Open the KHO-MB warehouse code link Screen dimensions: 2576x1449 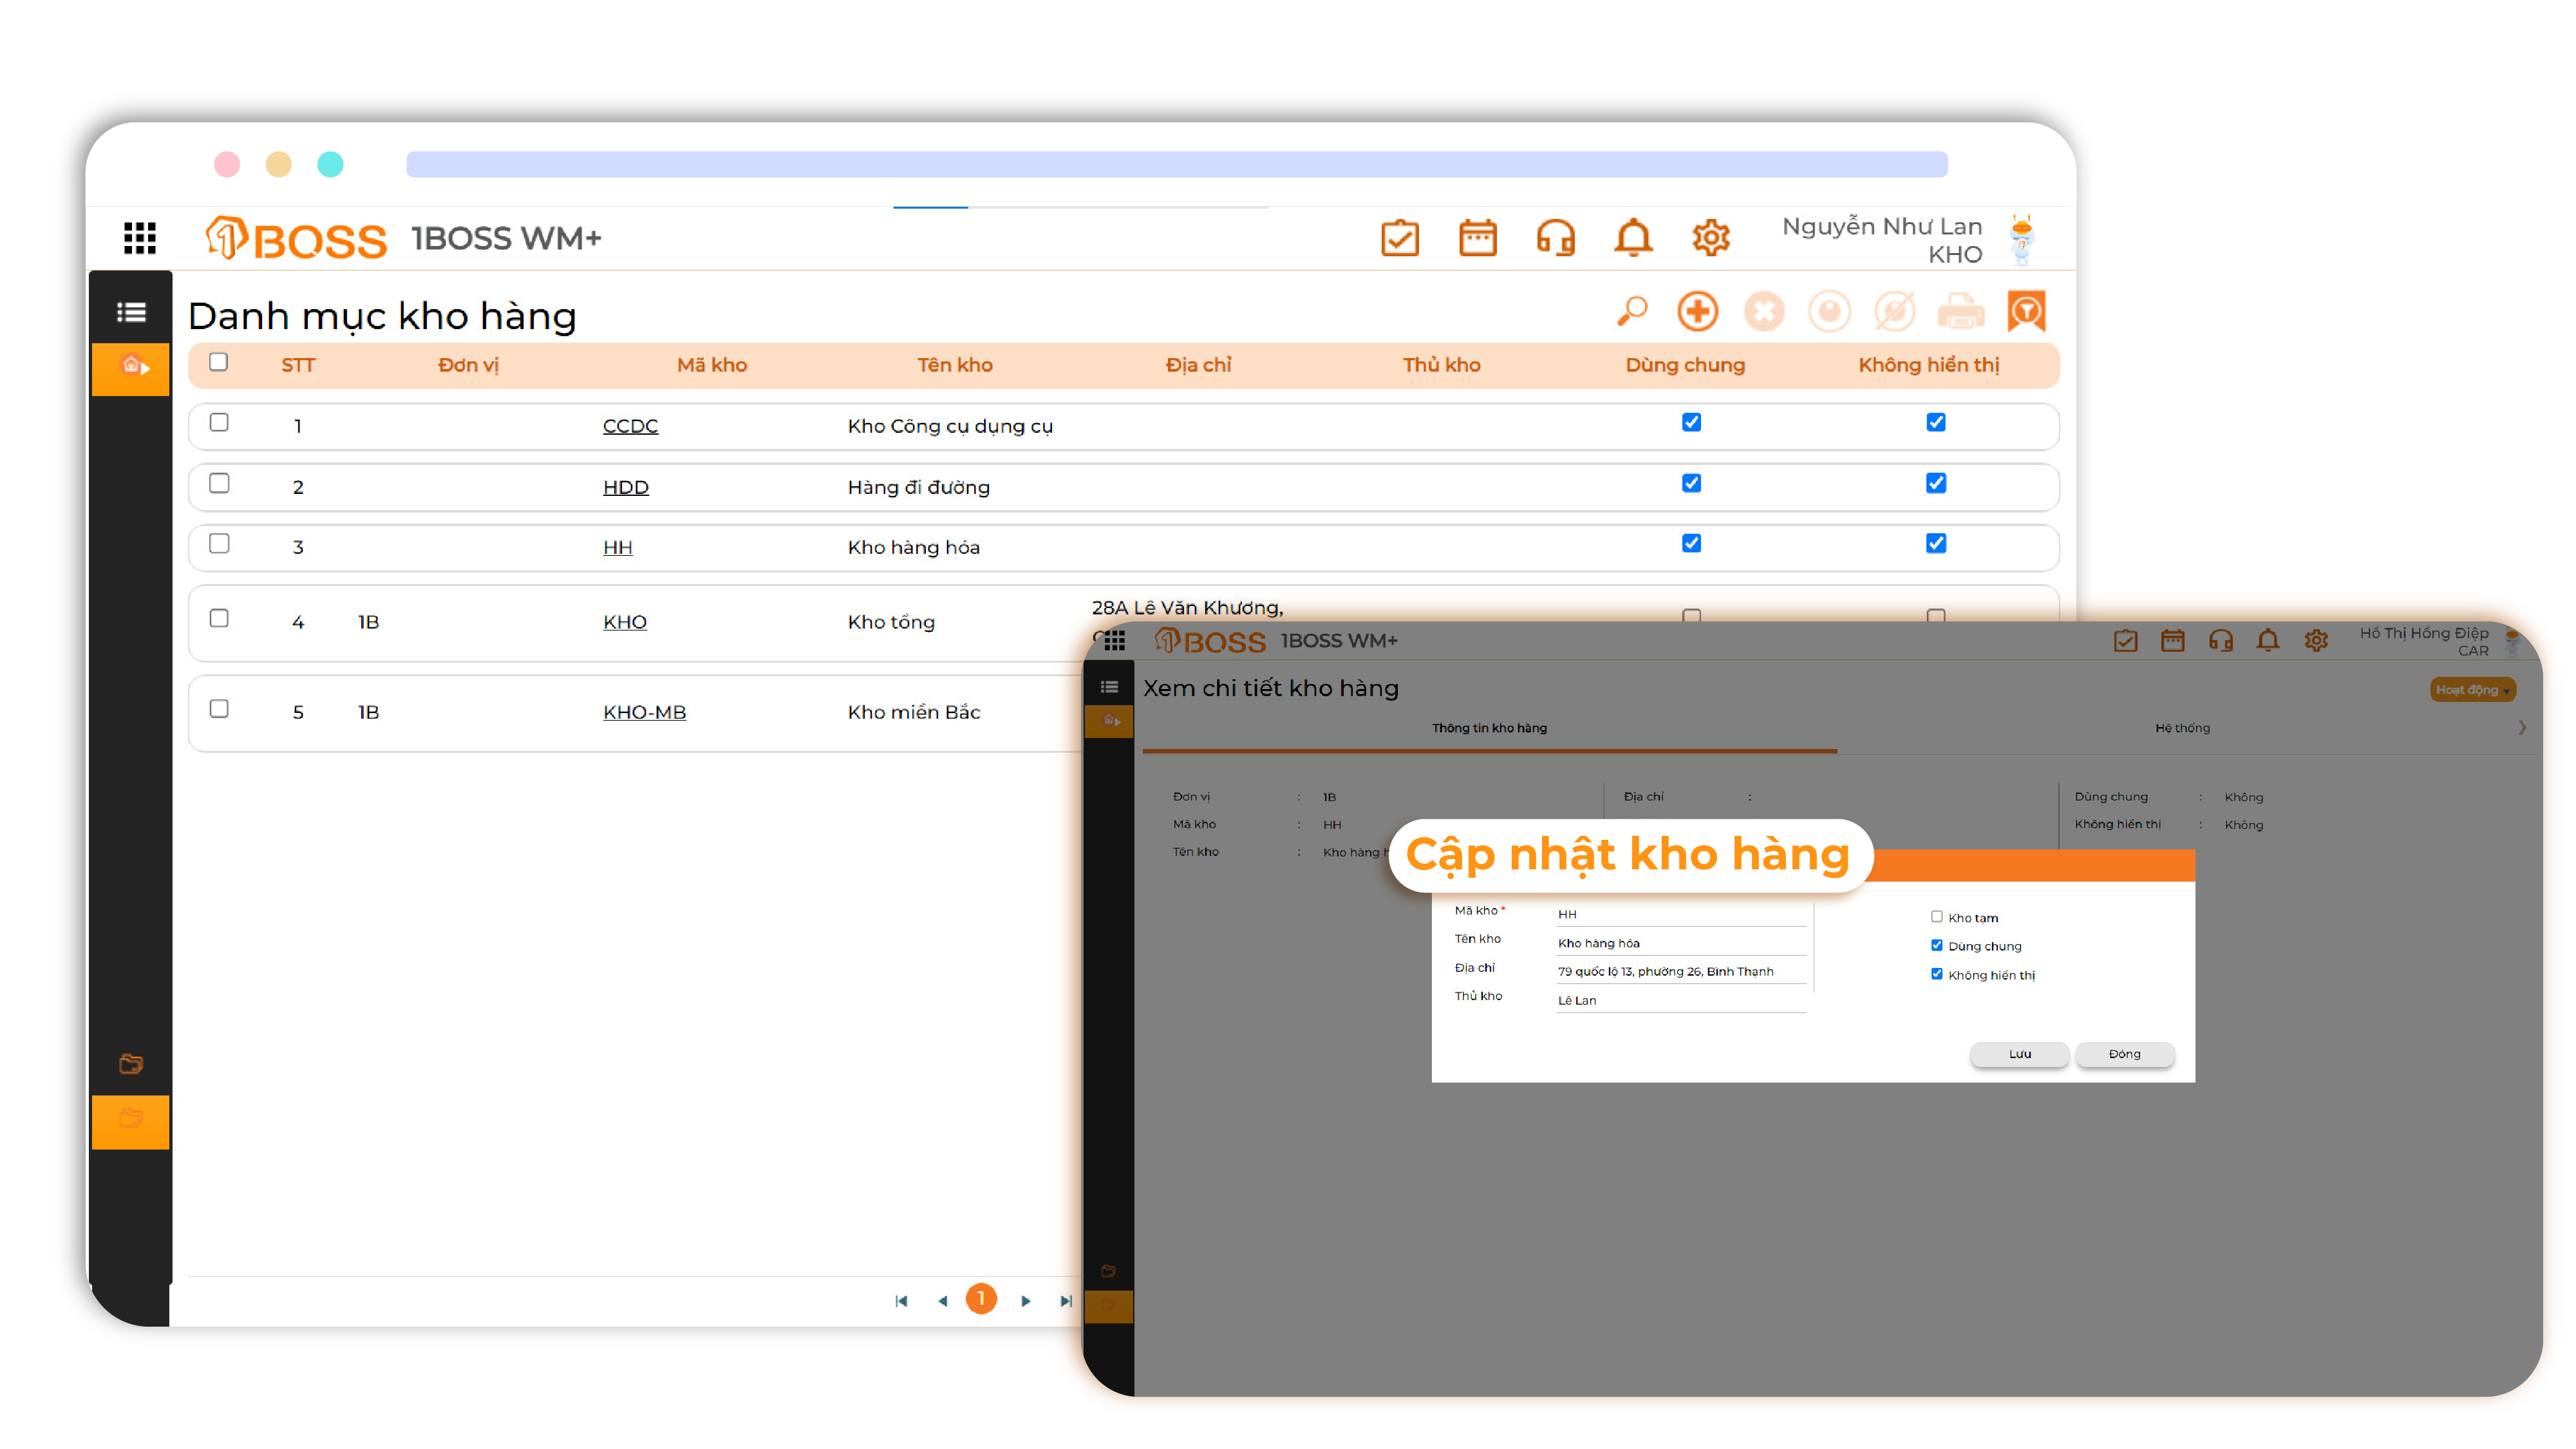pos(644,712)
